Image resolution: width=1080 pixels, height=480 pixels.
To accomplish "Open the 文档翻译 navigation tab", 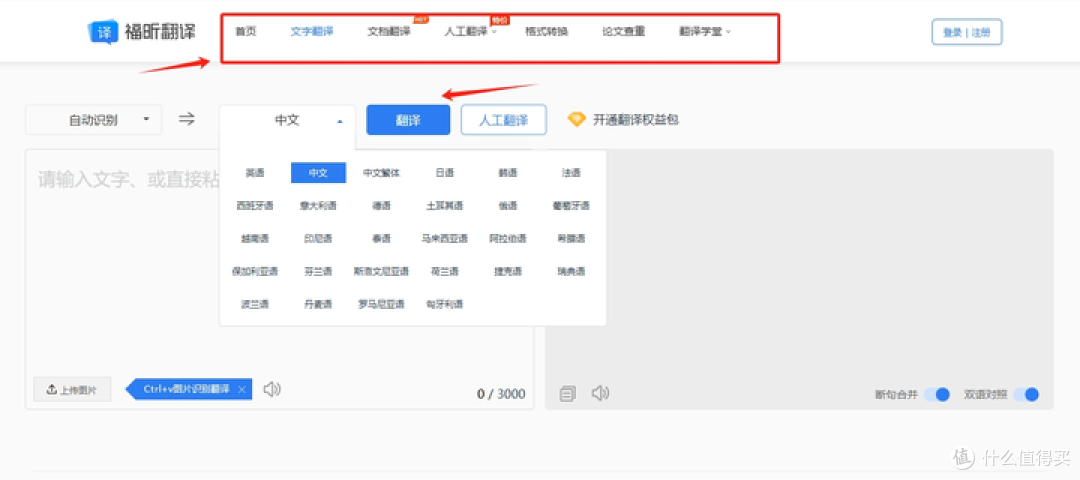I will point(389,32).
